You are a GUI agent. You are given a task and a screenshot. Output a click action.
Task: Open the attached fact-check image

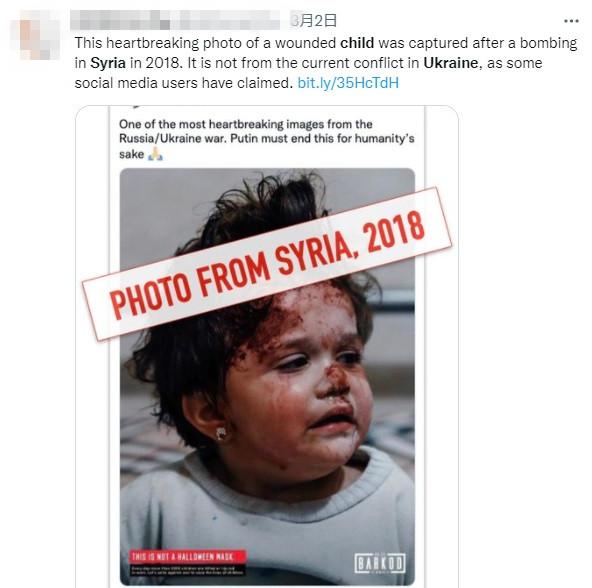click(x=267, y=346)
